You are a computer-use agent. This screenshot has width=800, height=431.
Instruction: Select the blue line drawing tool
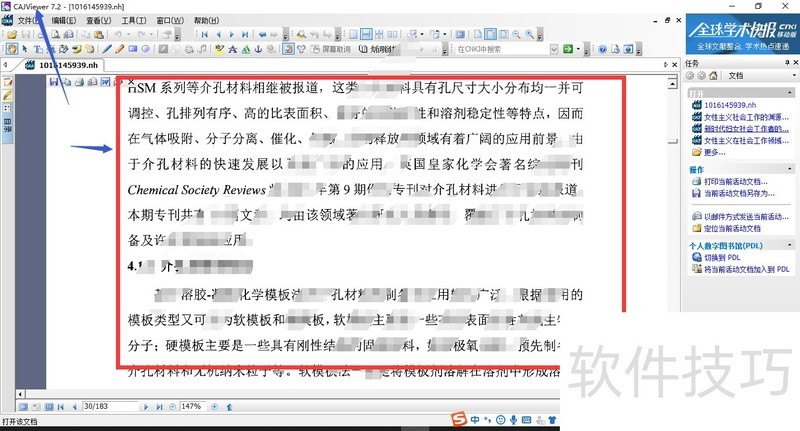pos(107,49)
